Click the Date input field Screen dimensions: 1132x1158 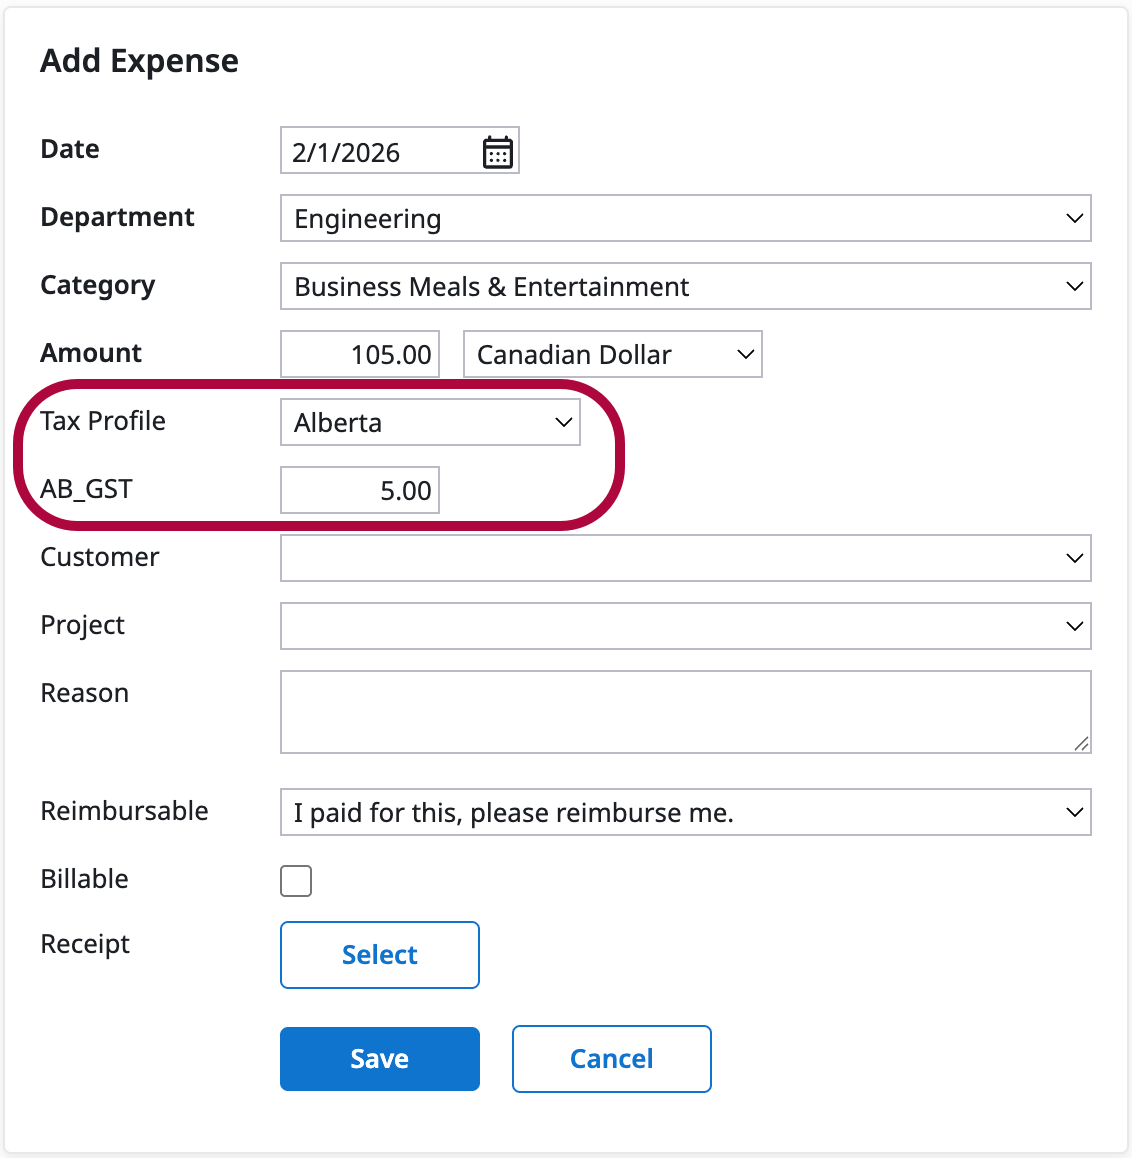pos(380,152)
